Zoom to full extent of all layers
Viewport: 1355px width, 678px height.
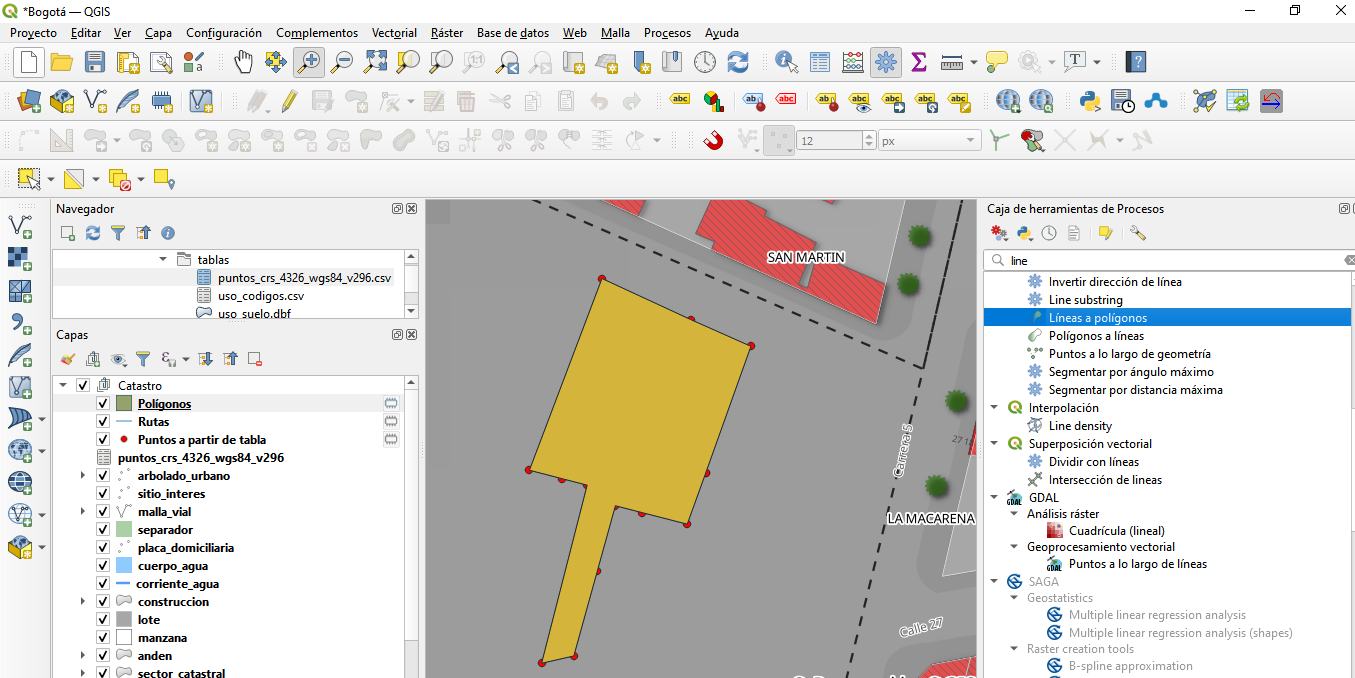click(375, 62)
